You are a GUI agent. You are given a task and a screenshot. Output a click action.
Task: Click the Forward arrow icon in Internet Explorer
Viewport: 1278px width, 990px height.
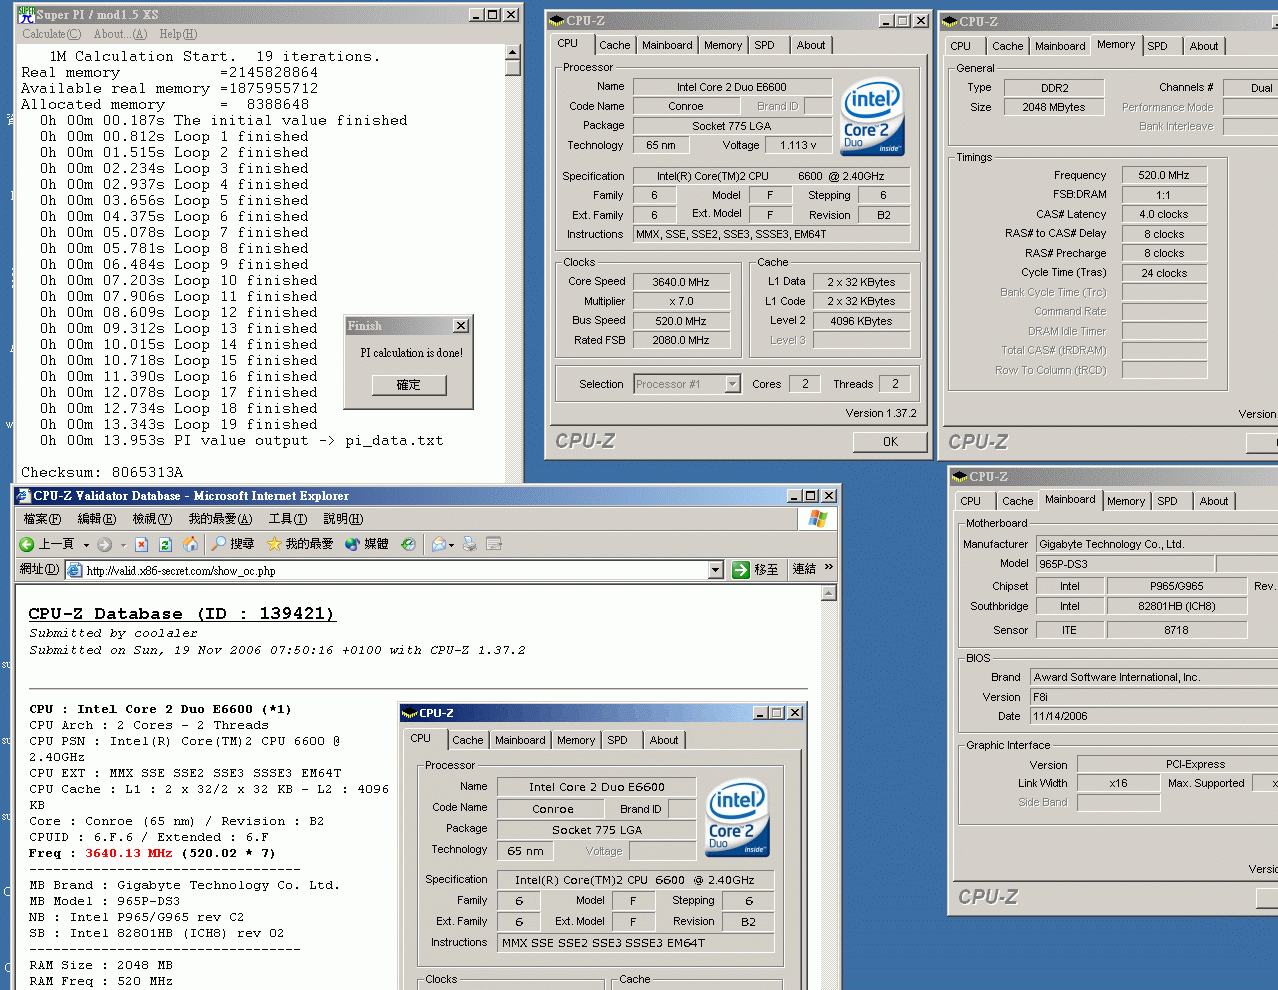tap(104, 544)
